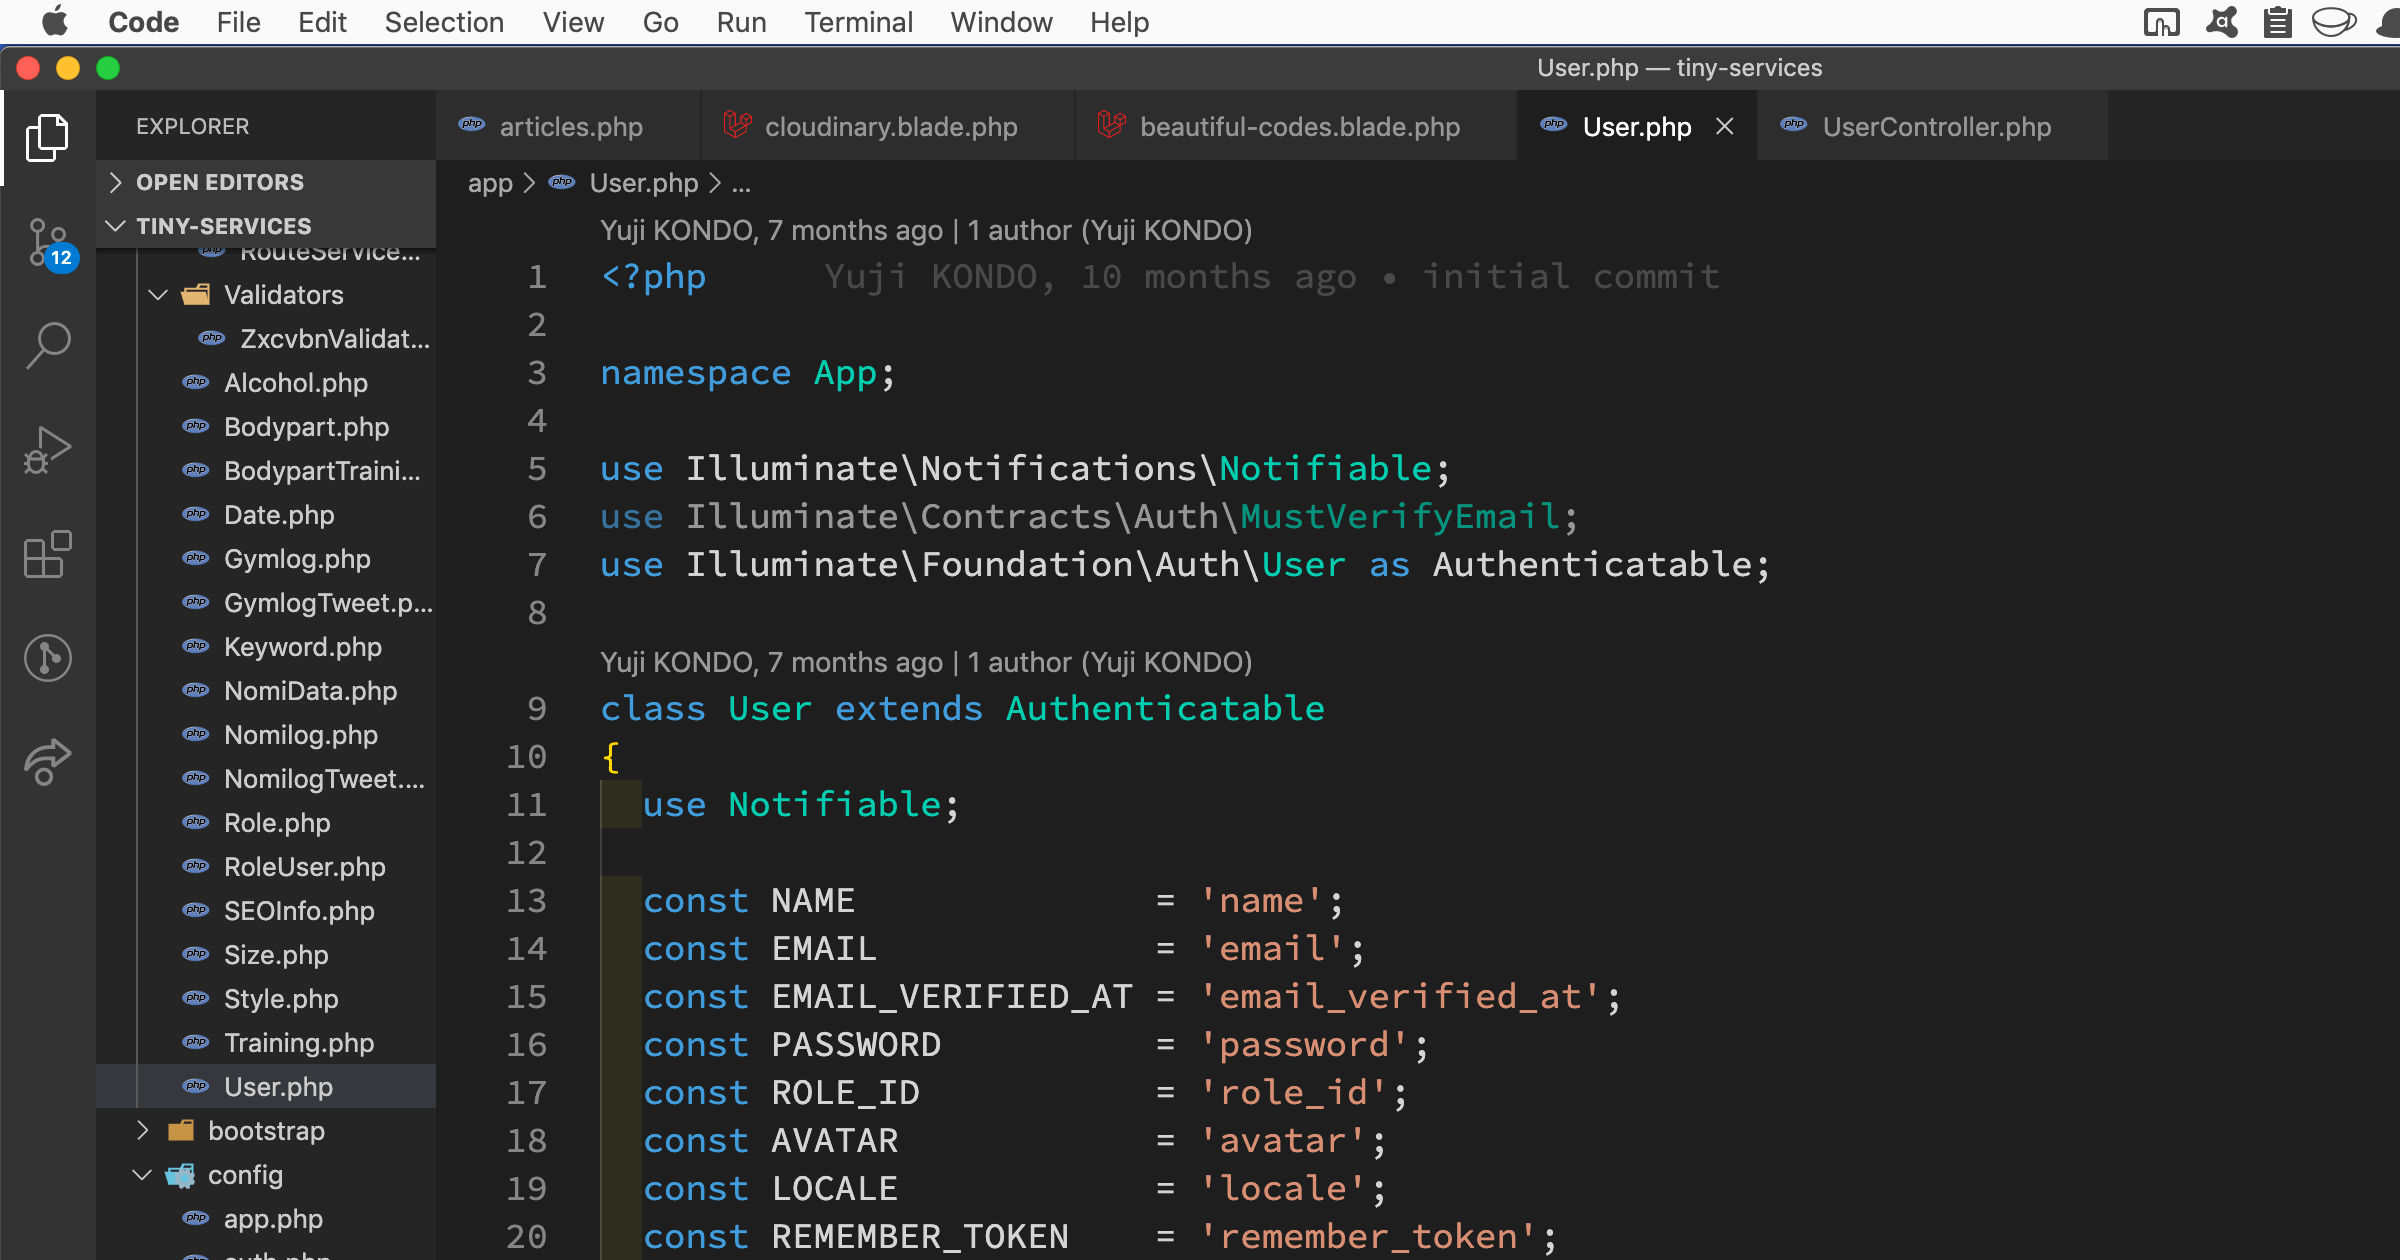Viewport: 2400px width, 1260px height.
Task: Collapse the TINY-SERVICES project section
Action: [x=223, y=226]
